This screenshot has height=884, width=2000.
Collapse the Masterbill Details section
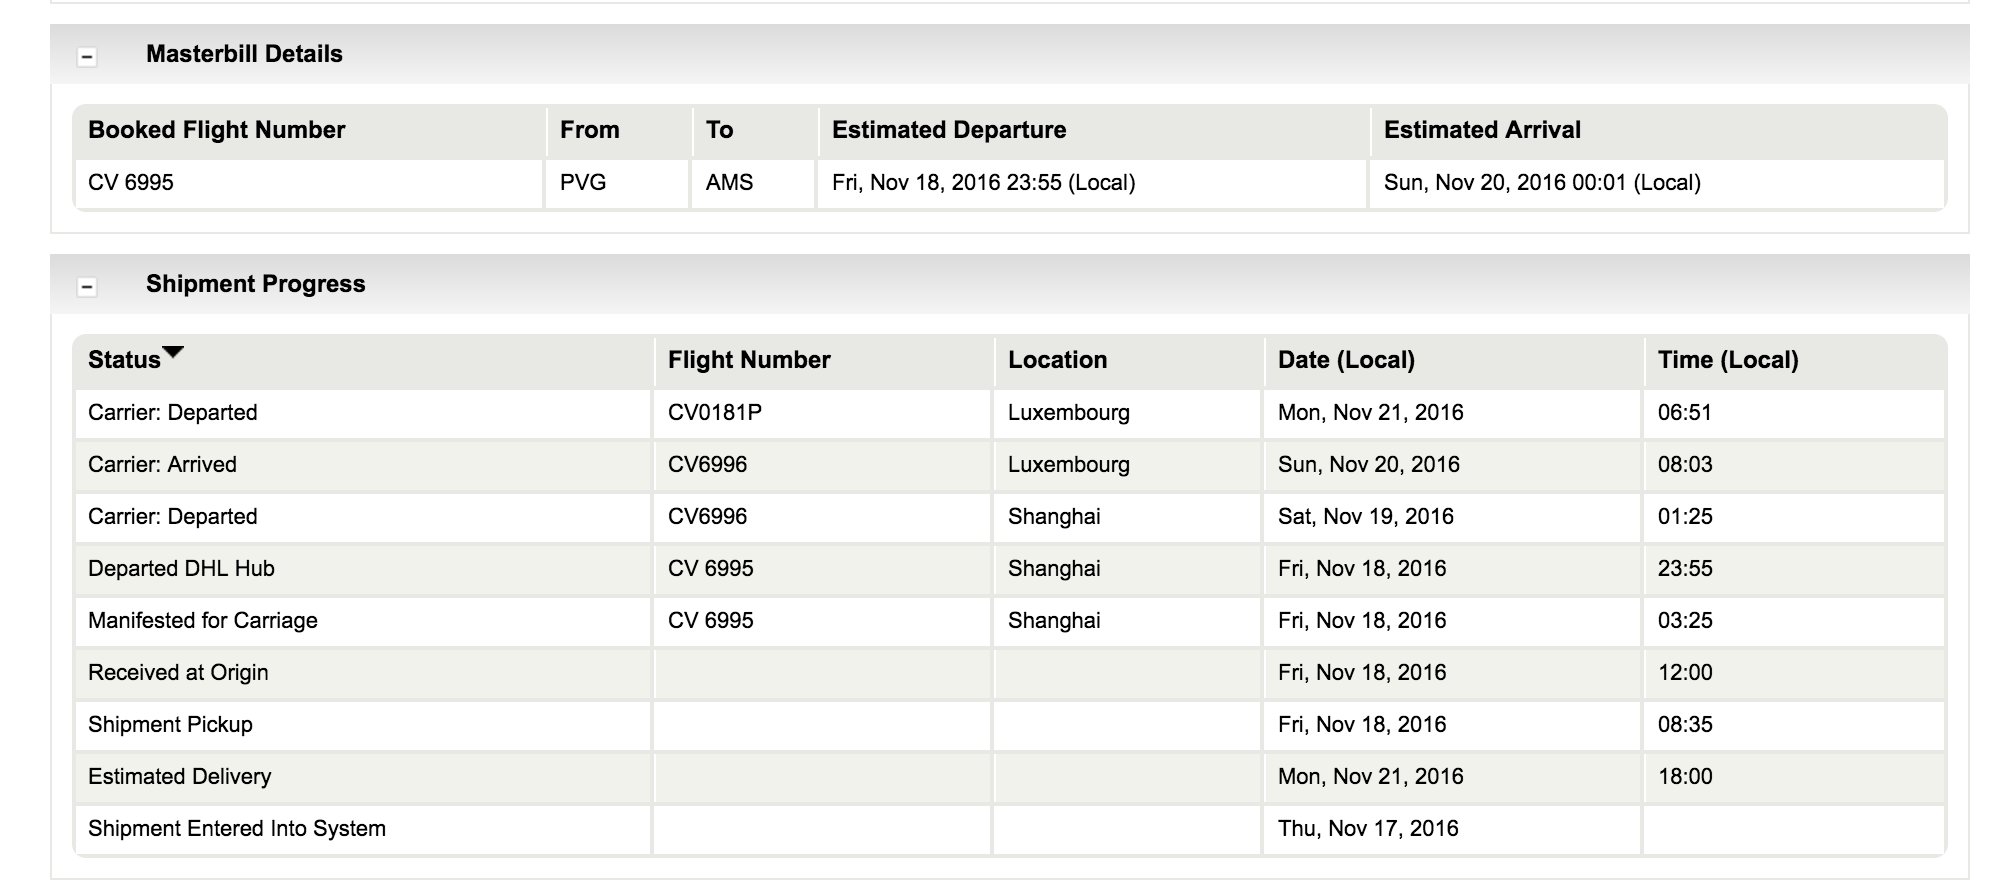[87, 57]
